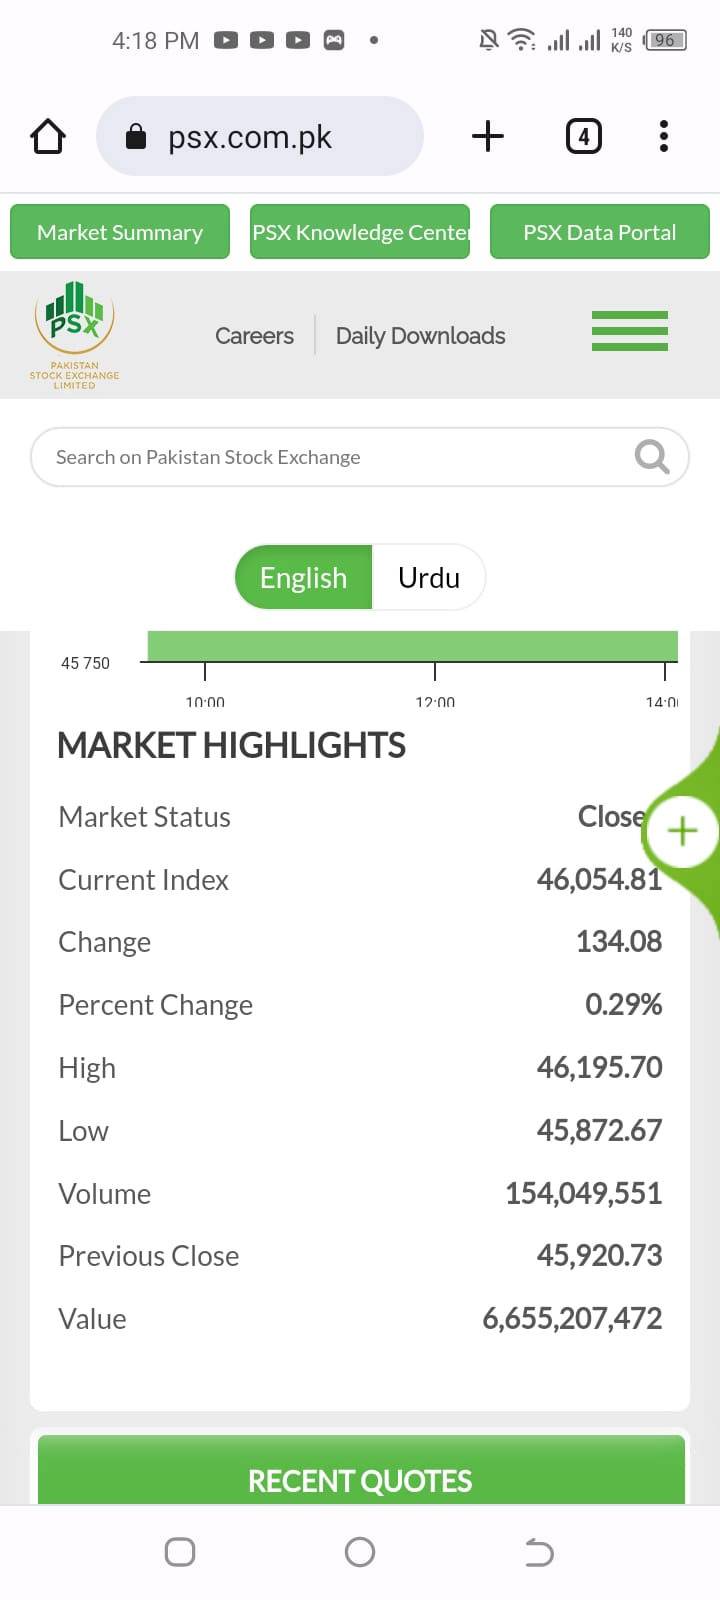Open a new tab with plus icon
720x1600 pixels.
click(488, 136)
